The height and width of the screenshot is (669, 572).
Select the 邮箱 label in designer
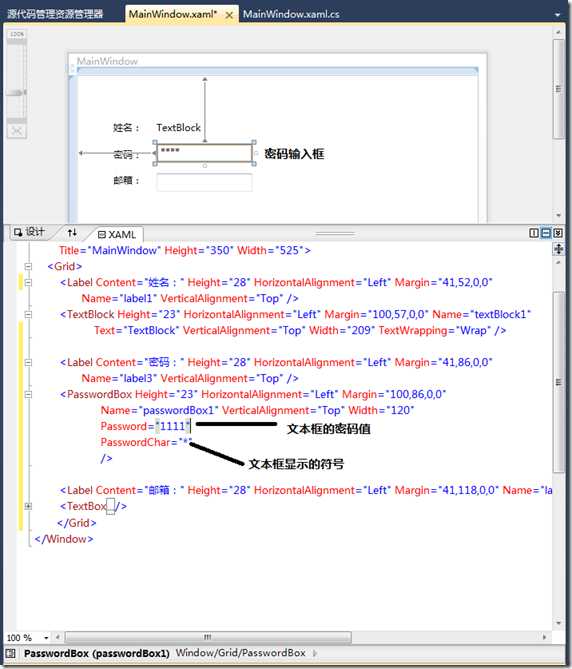(126, 180)
